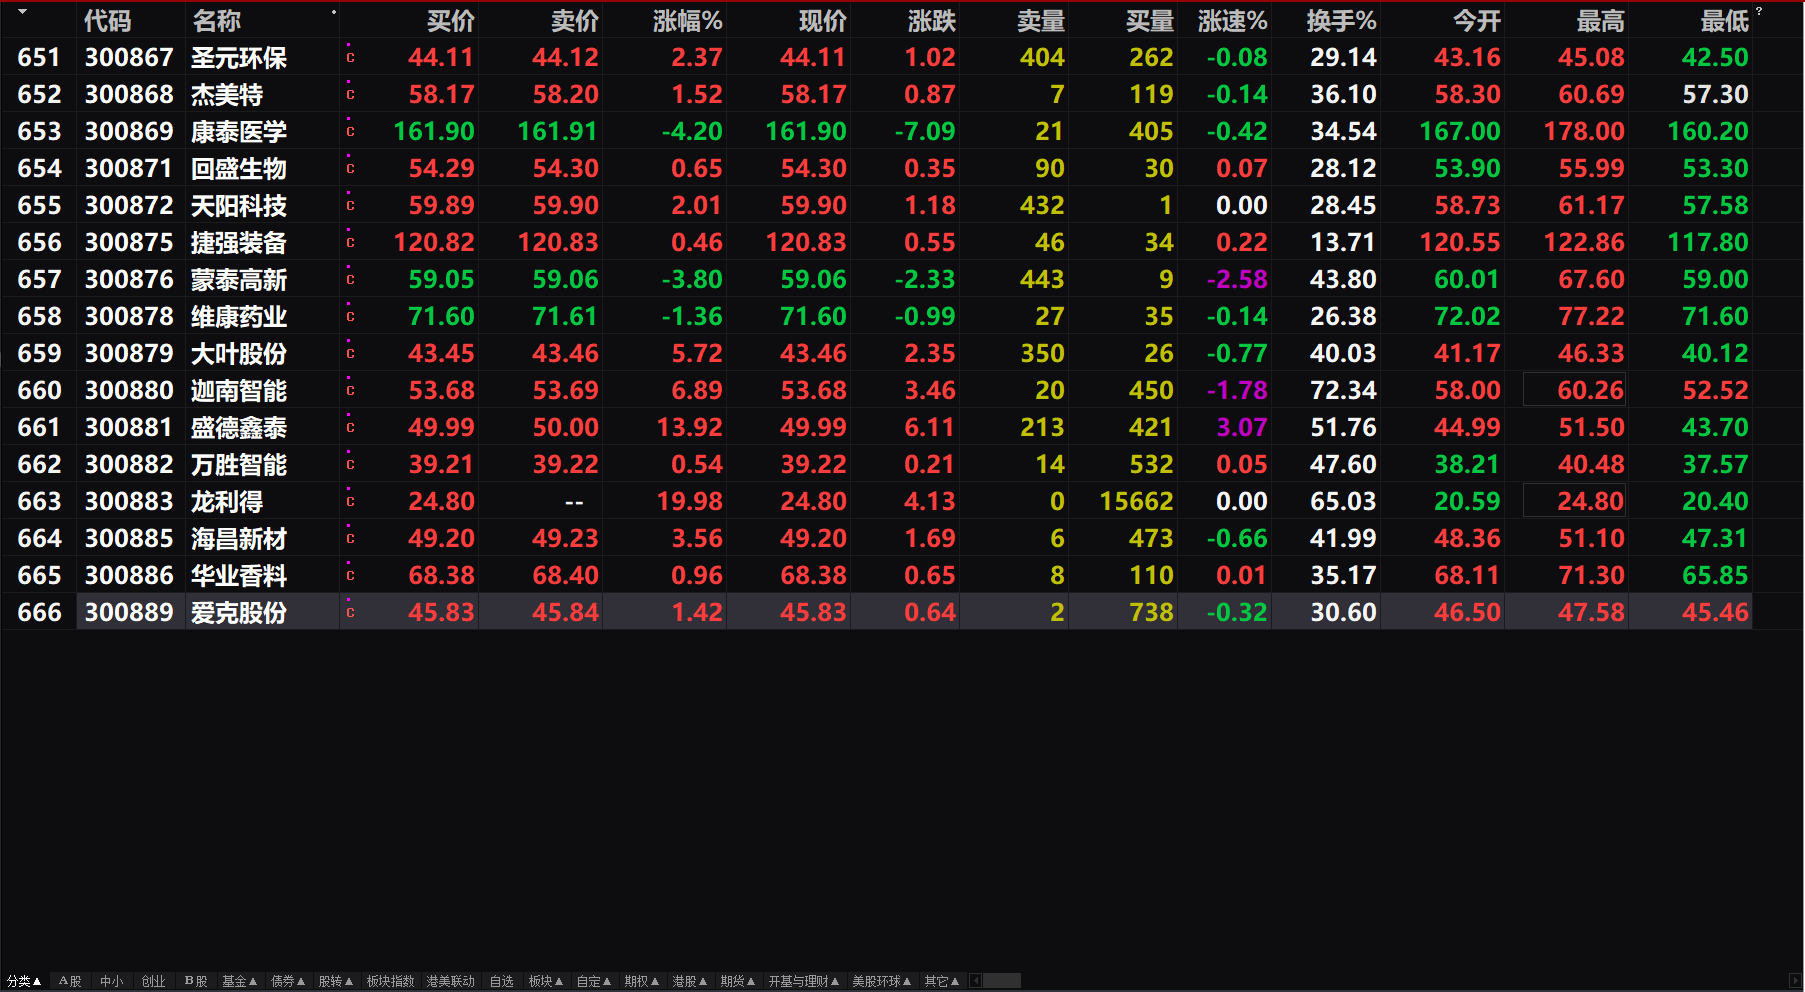This screenshot has width=1805, height=992.
Task: Click 72.34 turnover value for 迦南智能
Action: (1344, 391)
